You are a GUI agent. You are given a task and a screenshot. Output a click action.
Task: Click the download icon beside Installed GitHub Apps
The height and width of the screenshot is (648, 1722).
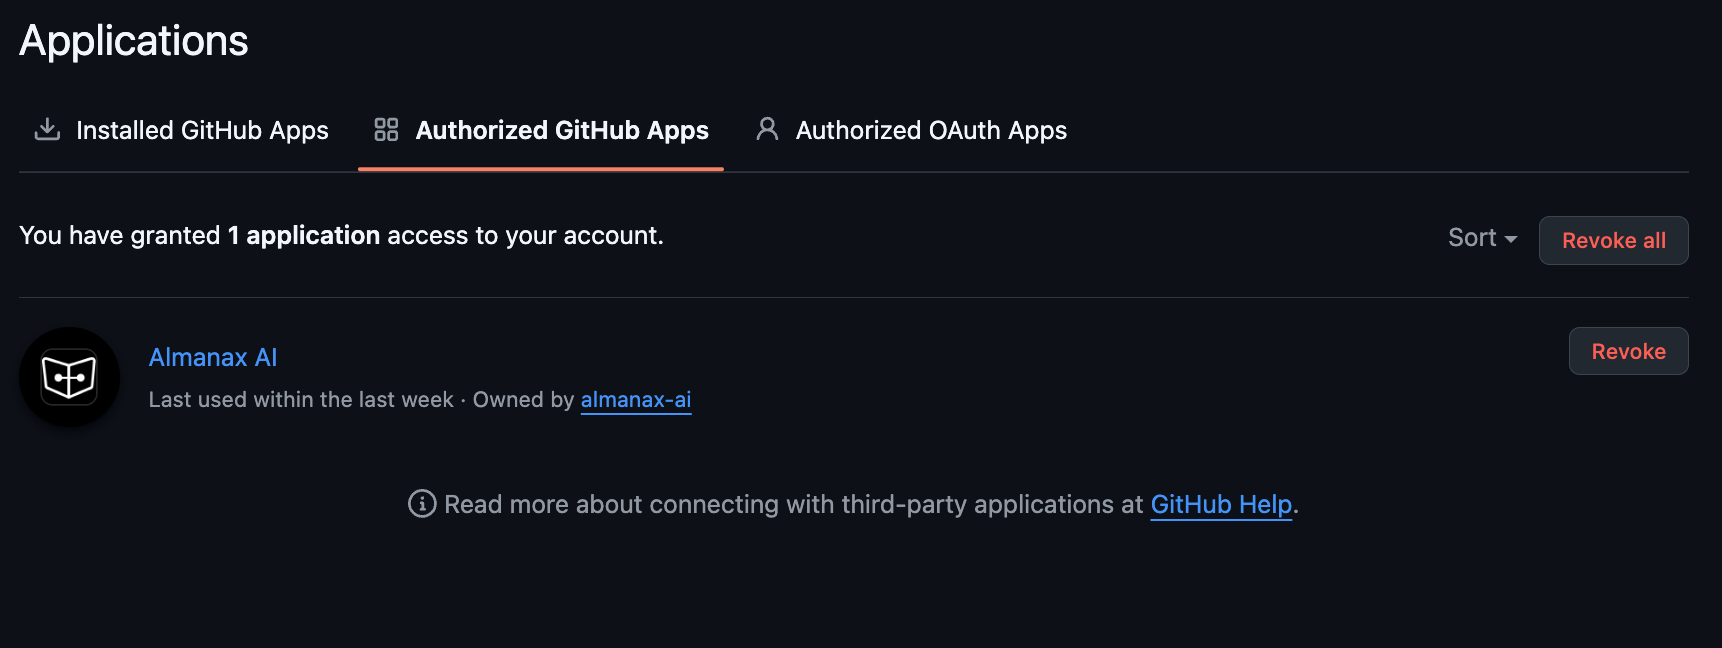point(47,129)
